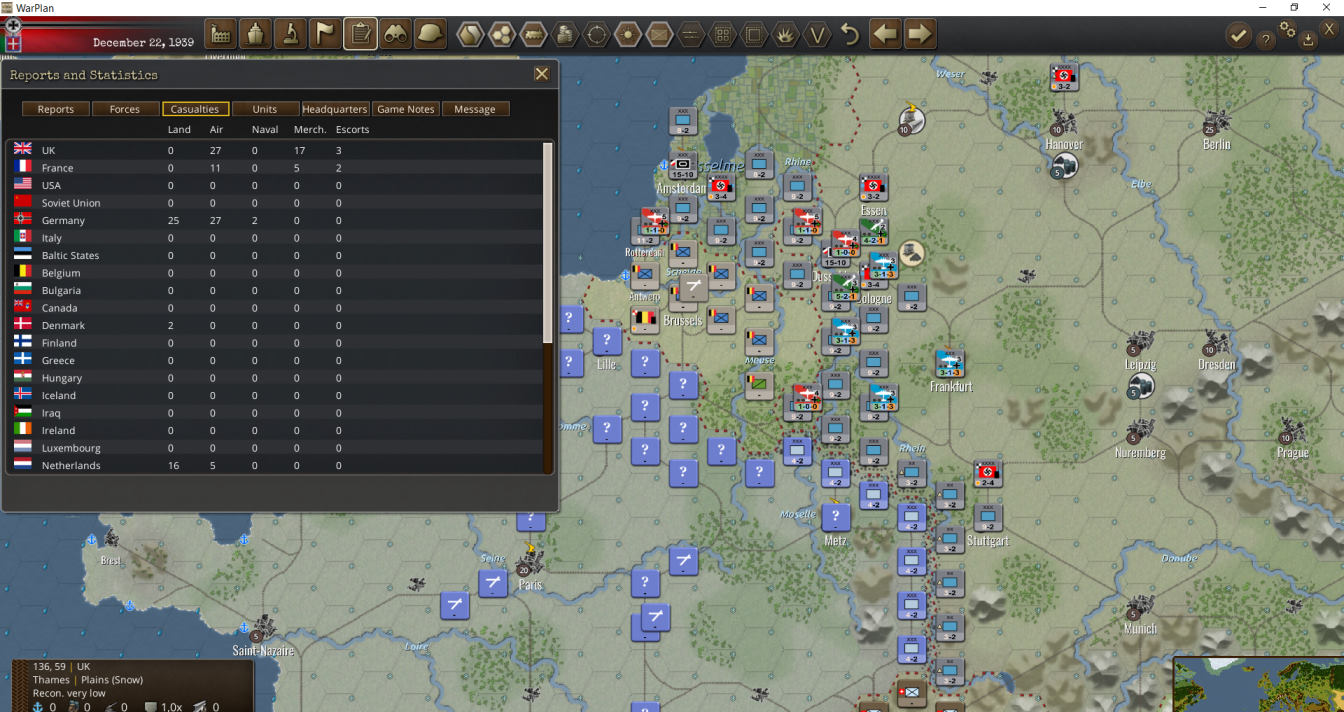Click the Naval column header
The image size is (1344, 712).
click(265, 130)
